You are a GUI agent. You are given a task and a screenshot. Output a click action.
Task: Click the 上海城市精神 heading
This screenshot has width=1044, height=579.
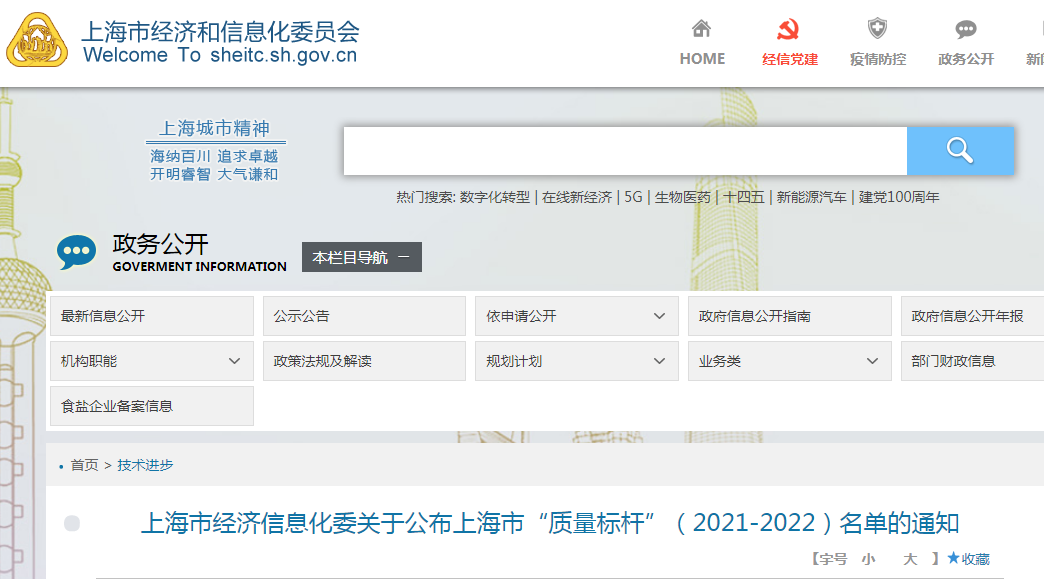[214, 128]
